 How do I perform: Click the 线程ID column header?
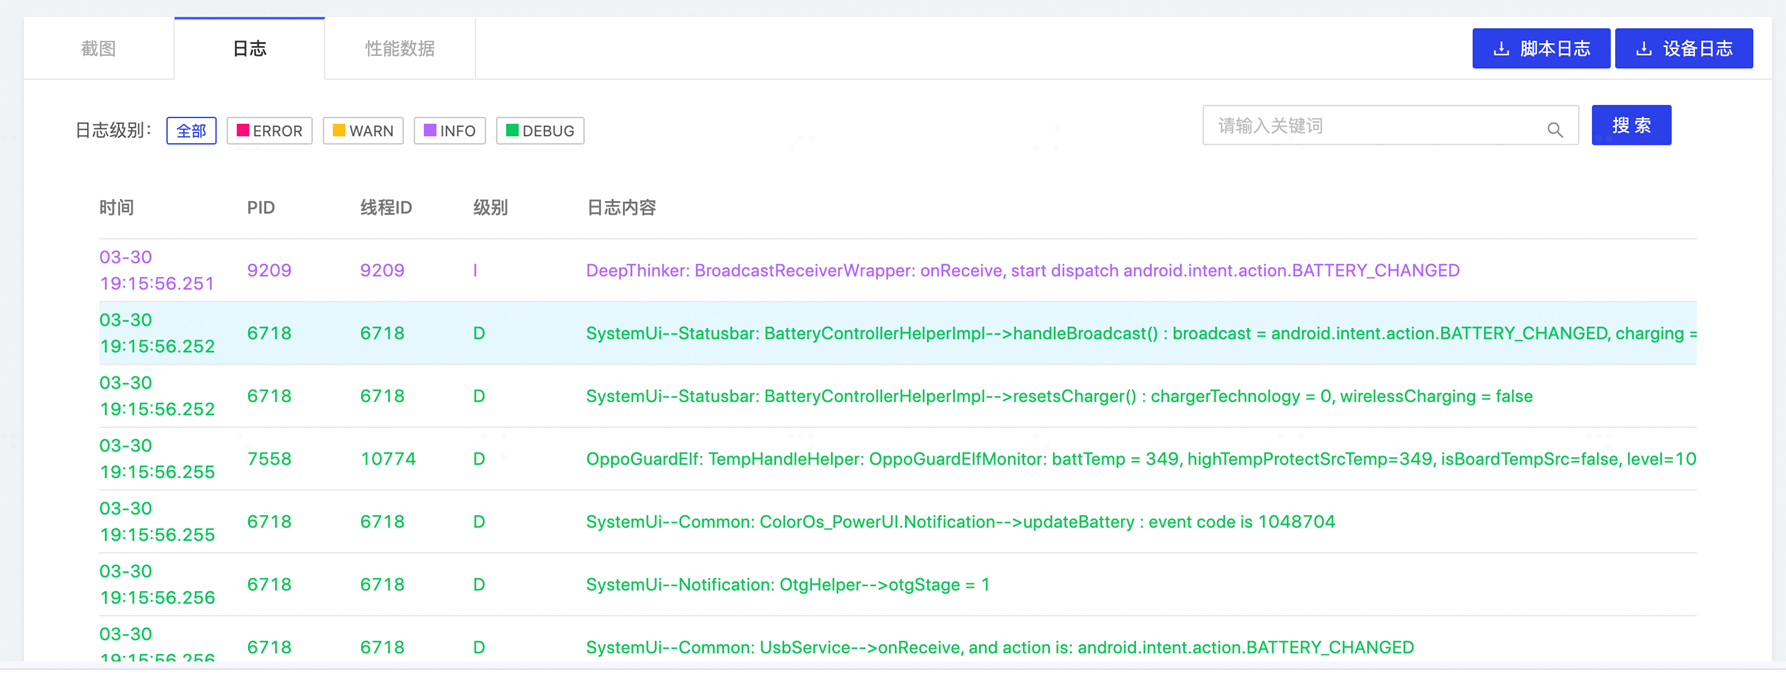(386, 208)
